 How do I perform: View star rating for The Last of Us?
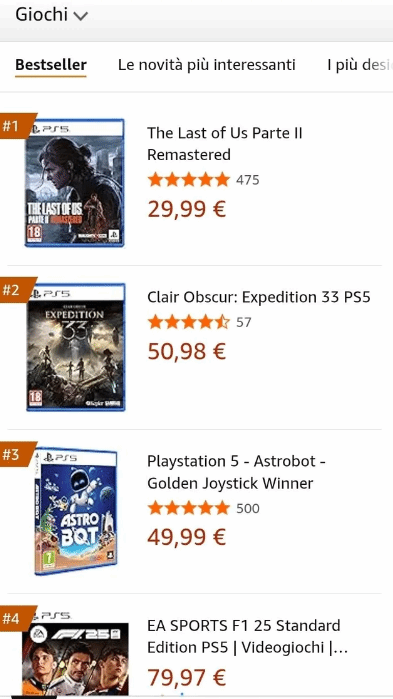[x=188, y=180]
